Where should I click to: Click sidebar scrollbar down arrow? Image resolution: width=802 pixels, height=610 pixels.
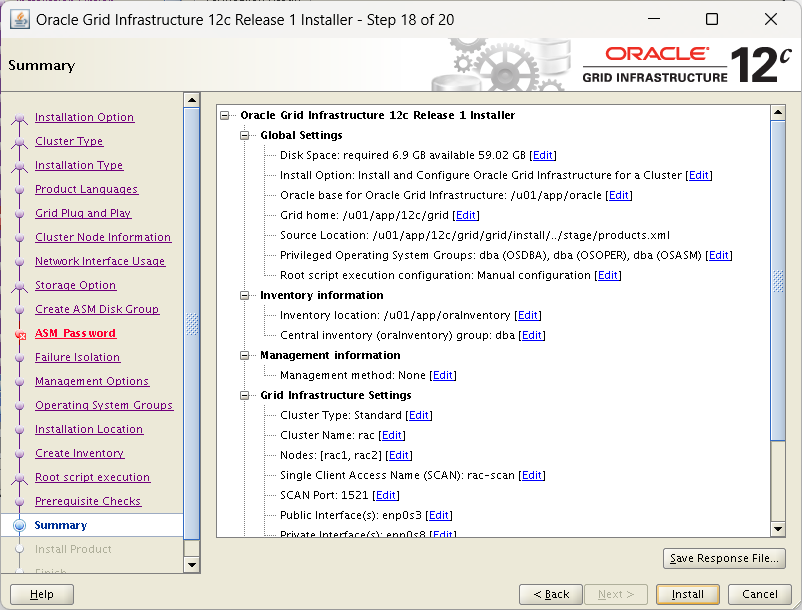(x=192, y=565)
